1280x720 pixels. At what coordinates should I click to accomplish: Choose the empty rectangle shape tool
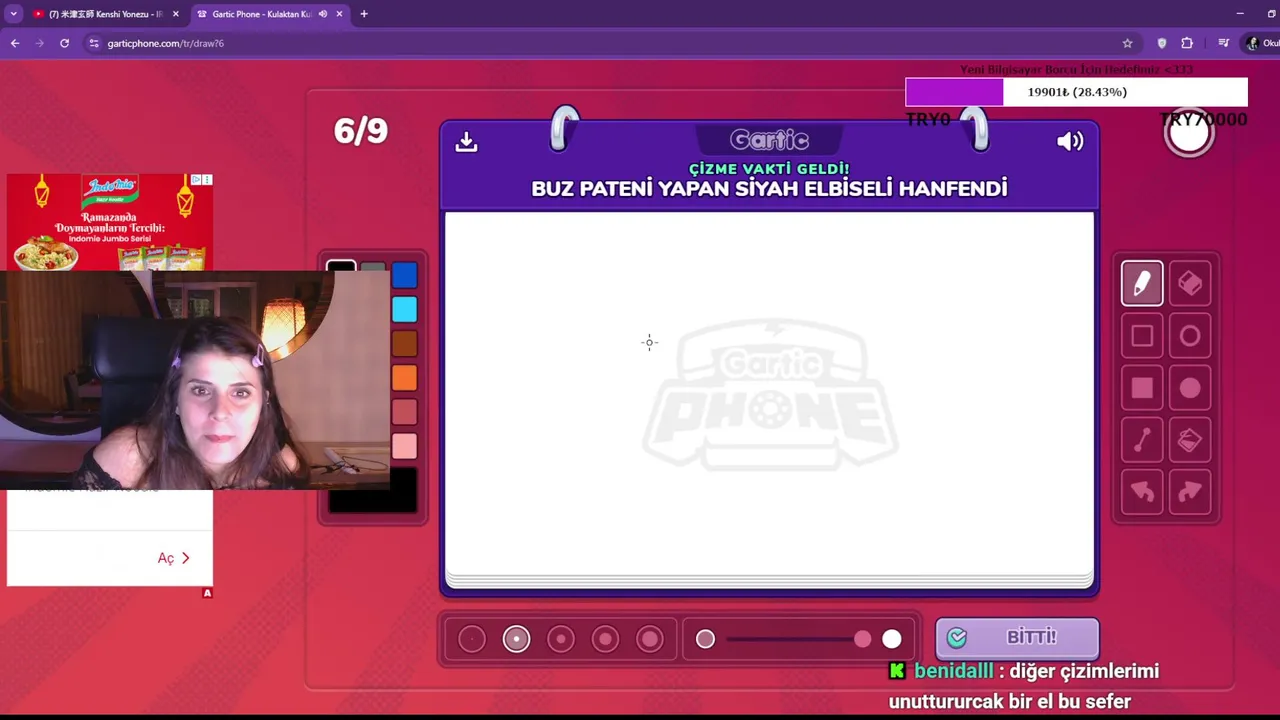(x=1142, y=336)
